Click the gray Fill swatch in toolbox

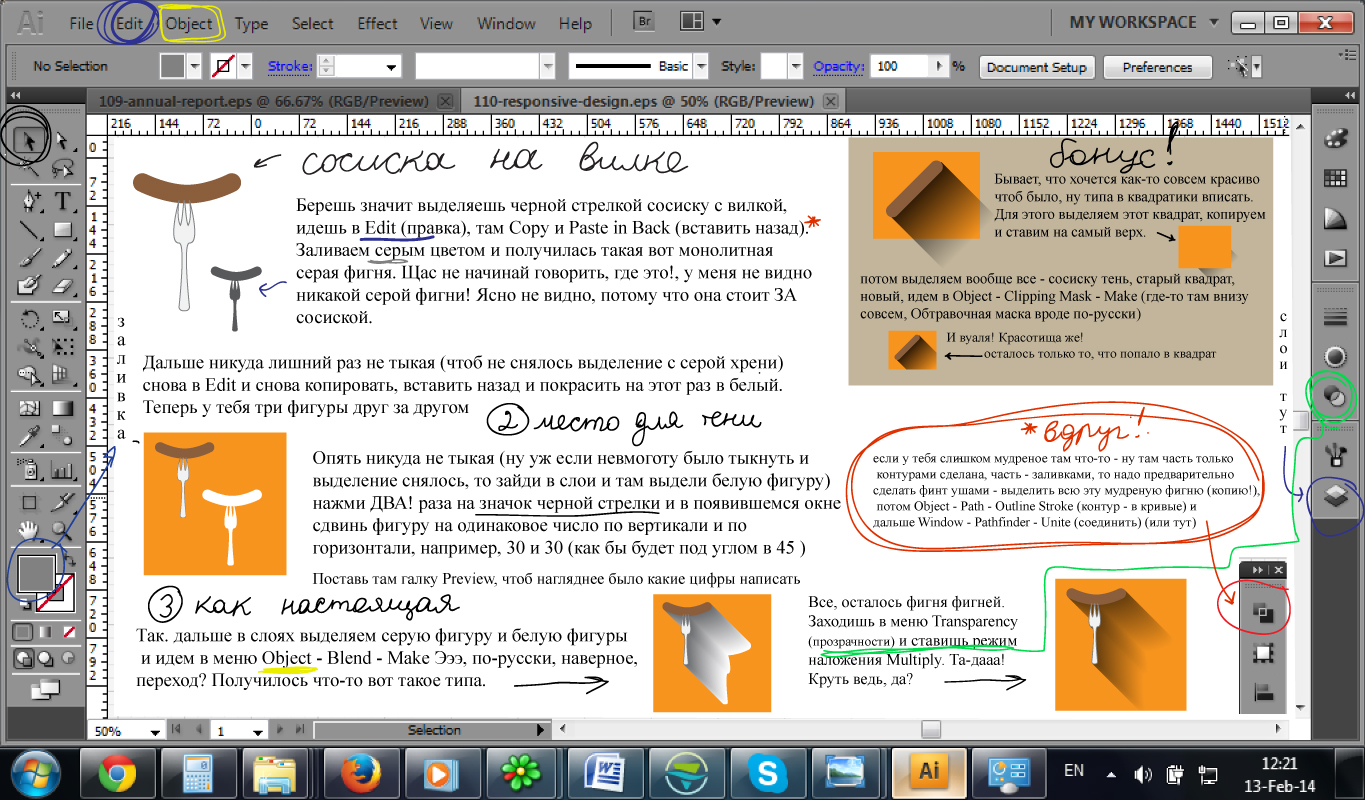coord(36,575)
